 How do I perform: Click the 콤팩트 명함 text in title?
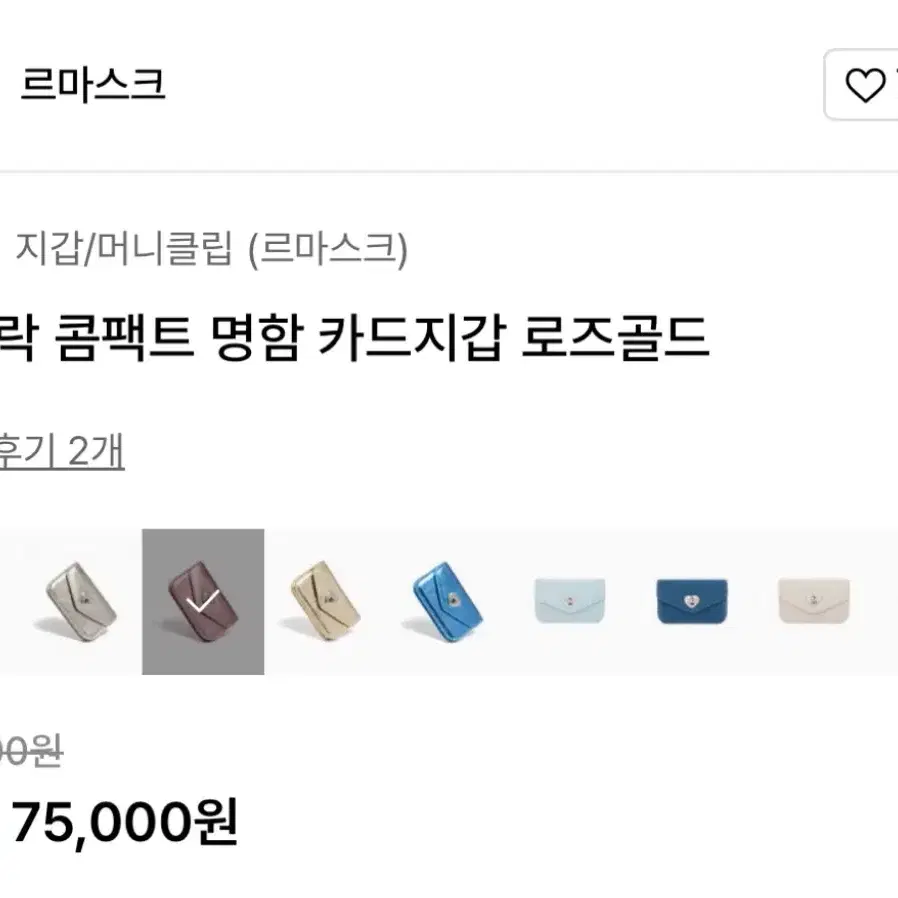point(177,338)
